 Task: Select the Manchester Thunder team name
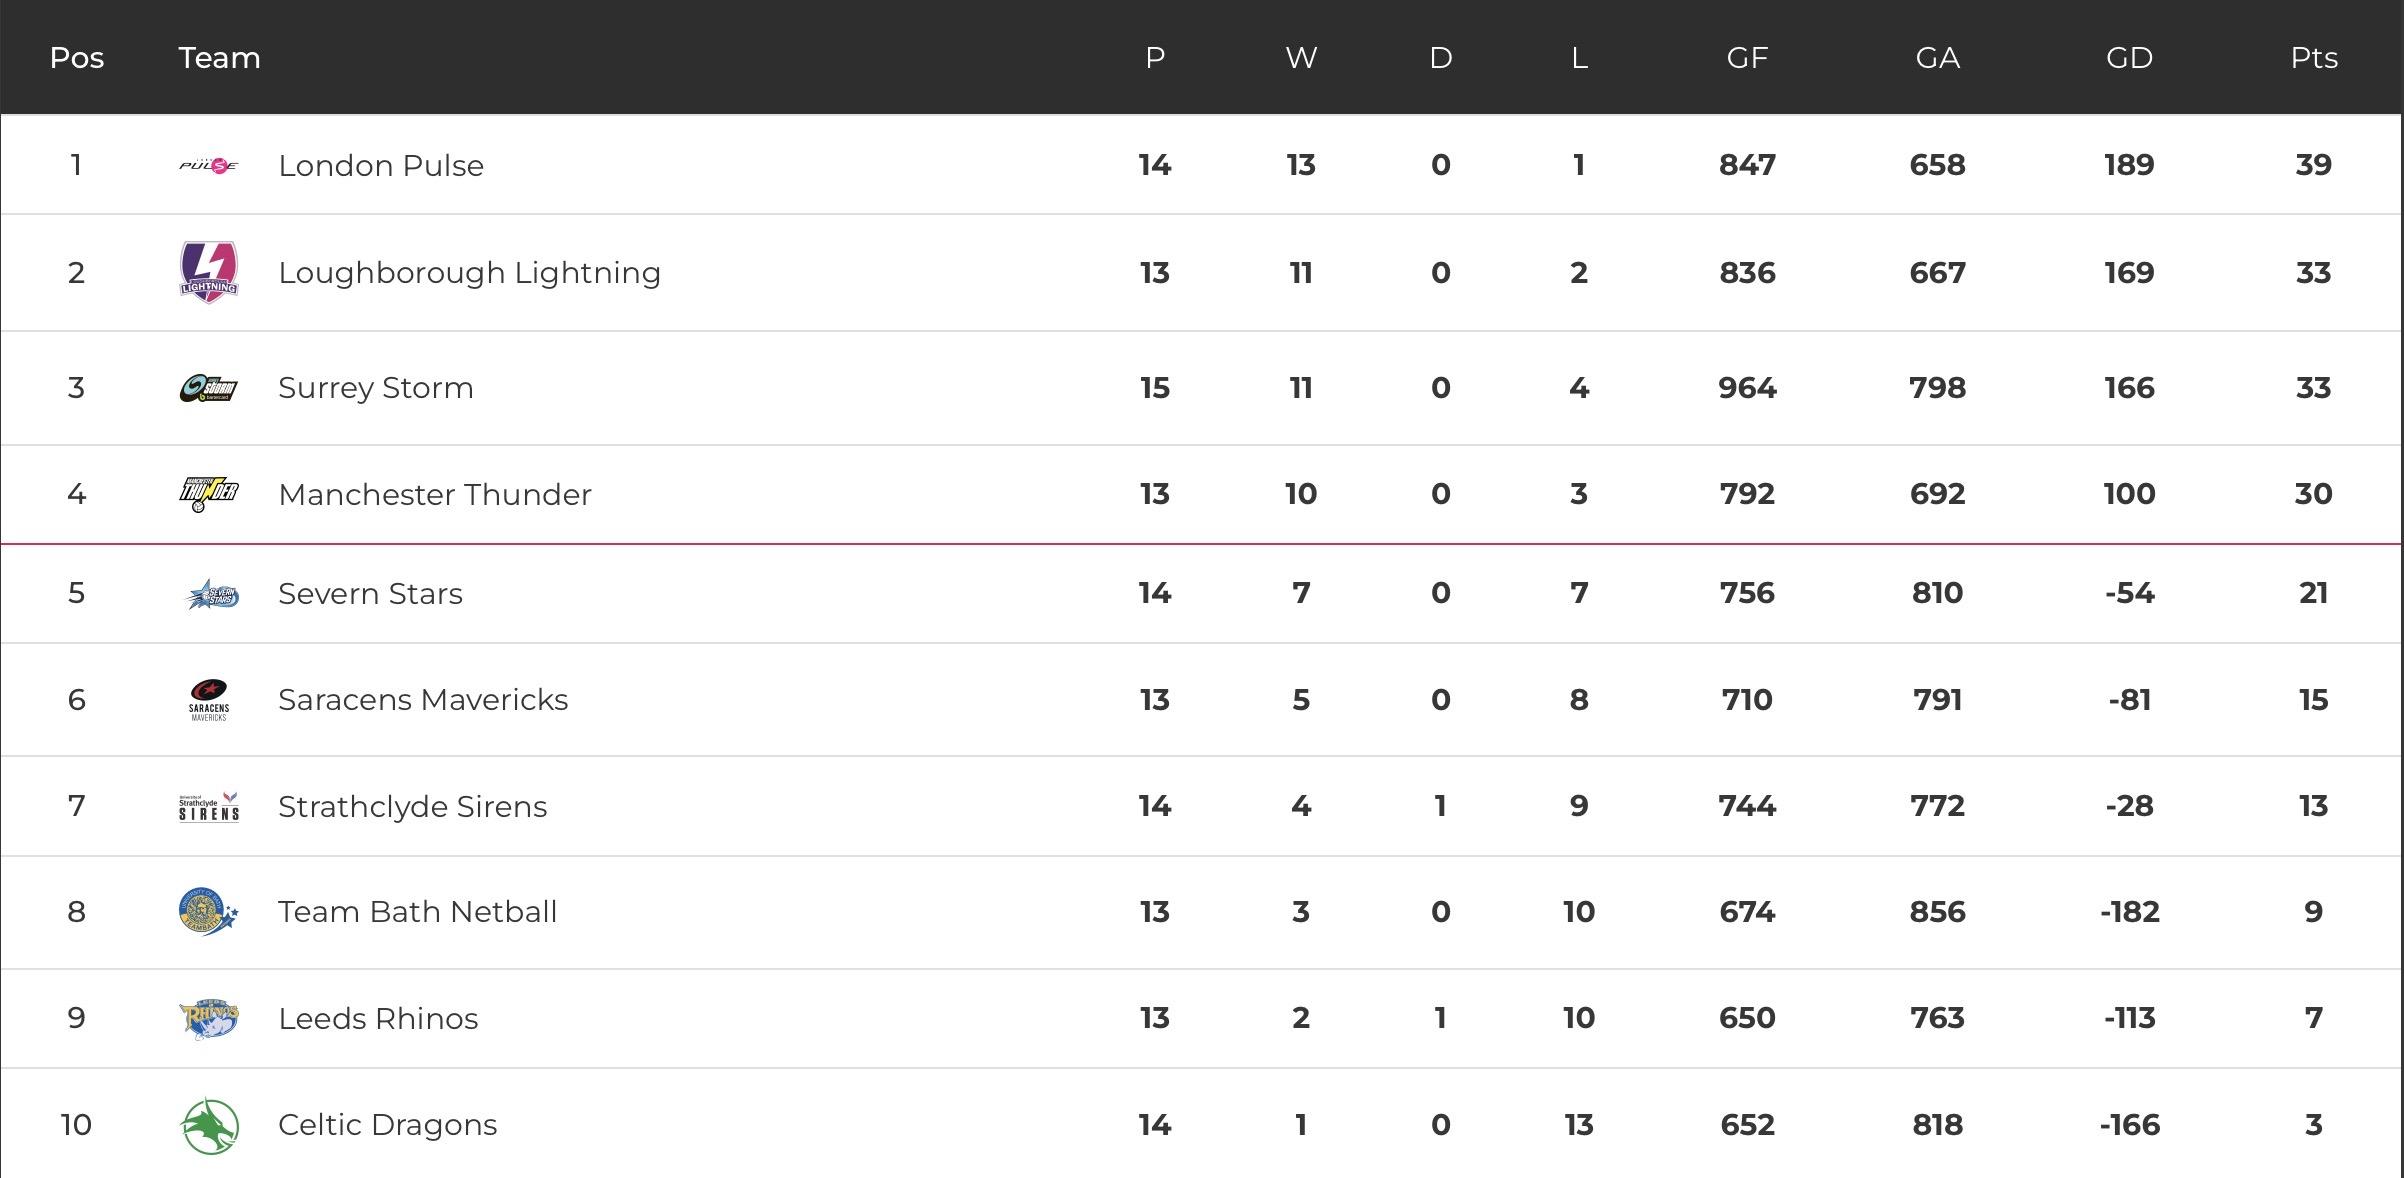point(434,495)
